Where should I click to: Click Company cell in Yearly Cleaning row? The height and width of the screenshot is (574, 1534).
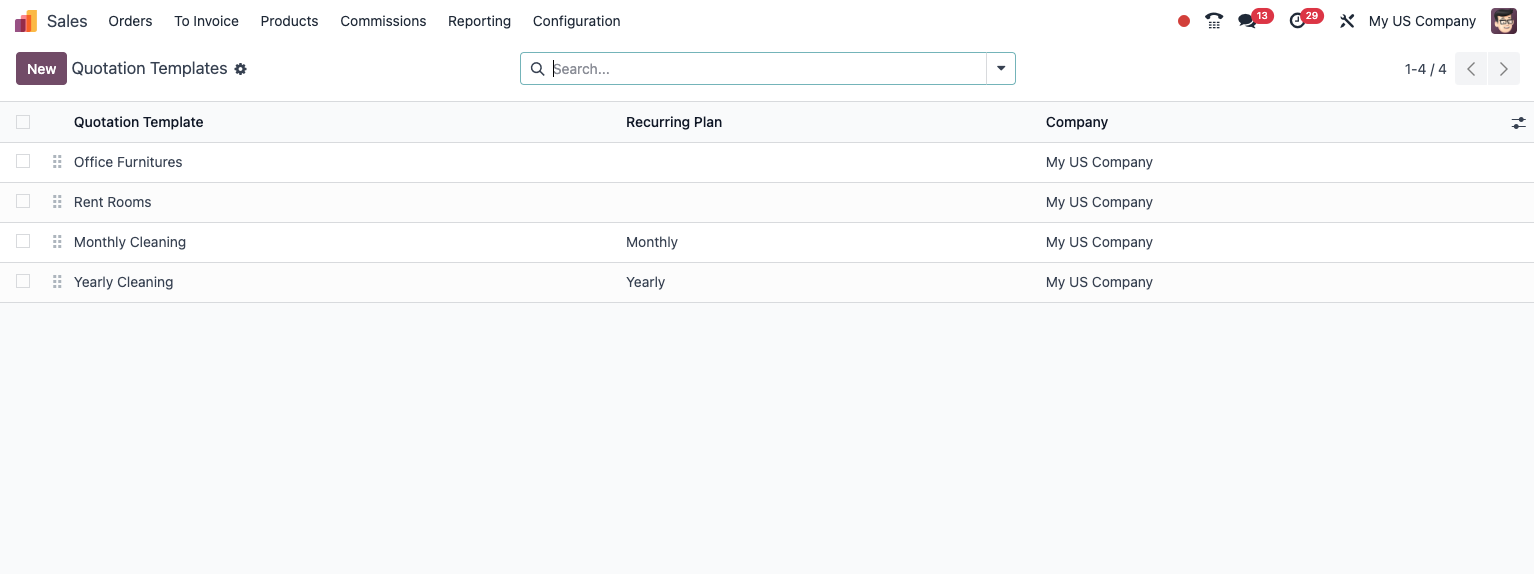[1099, 282]
